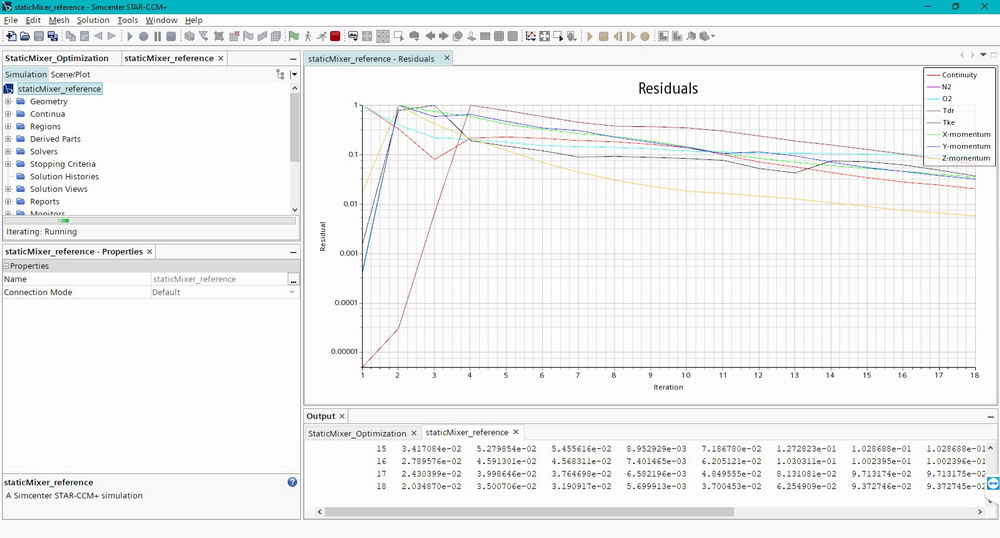The height and width of the screenshot is (538, 1000).
Task: Select the Continua tree item
Action: (x=47, y=114)
